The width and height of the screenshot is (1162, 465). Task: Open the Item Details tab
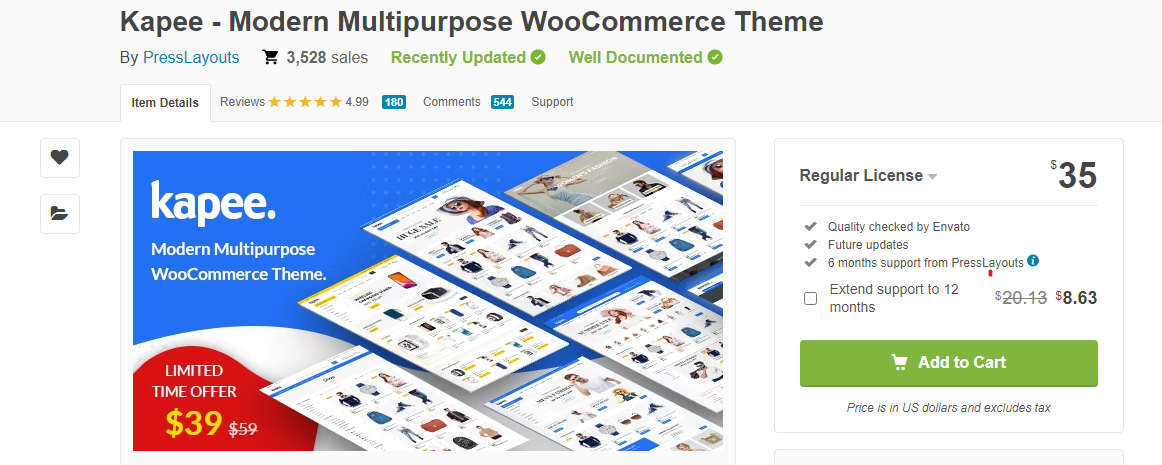165,103
